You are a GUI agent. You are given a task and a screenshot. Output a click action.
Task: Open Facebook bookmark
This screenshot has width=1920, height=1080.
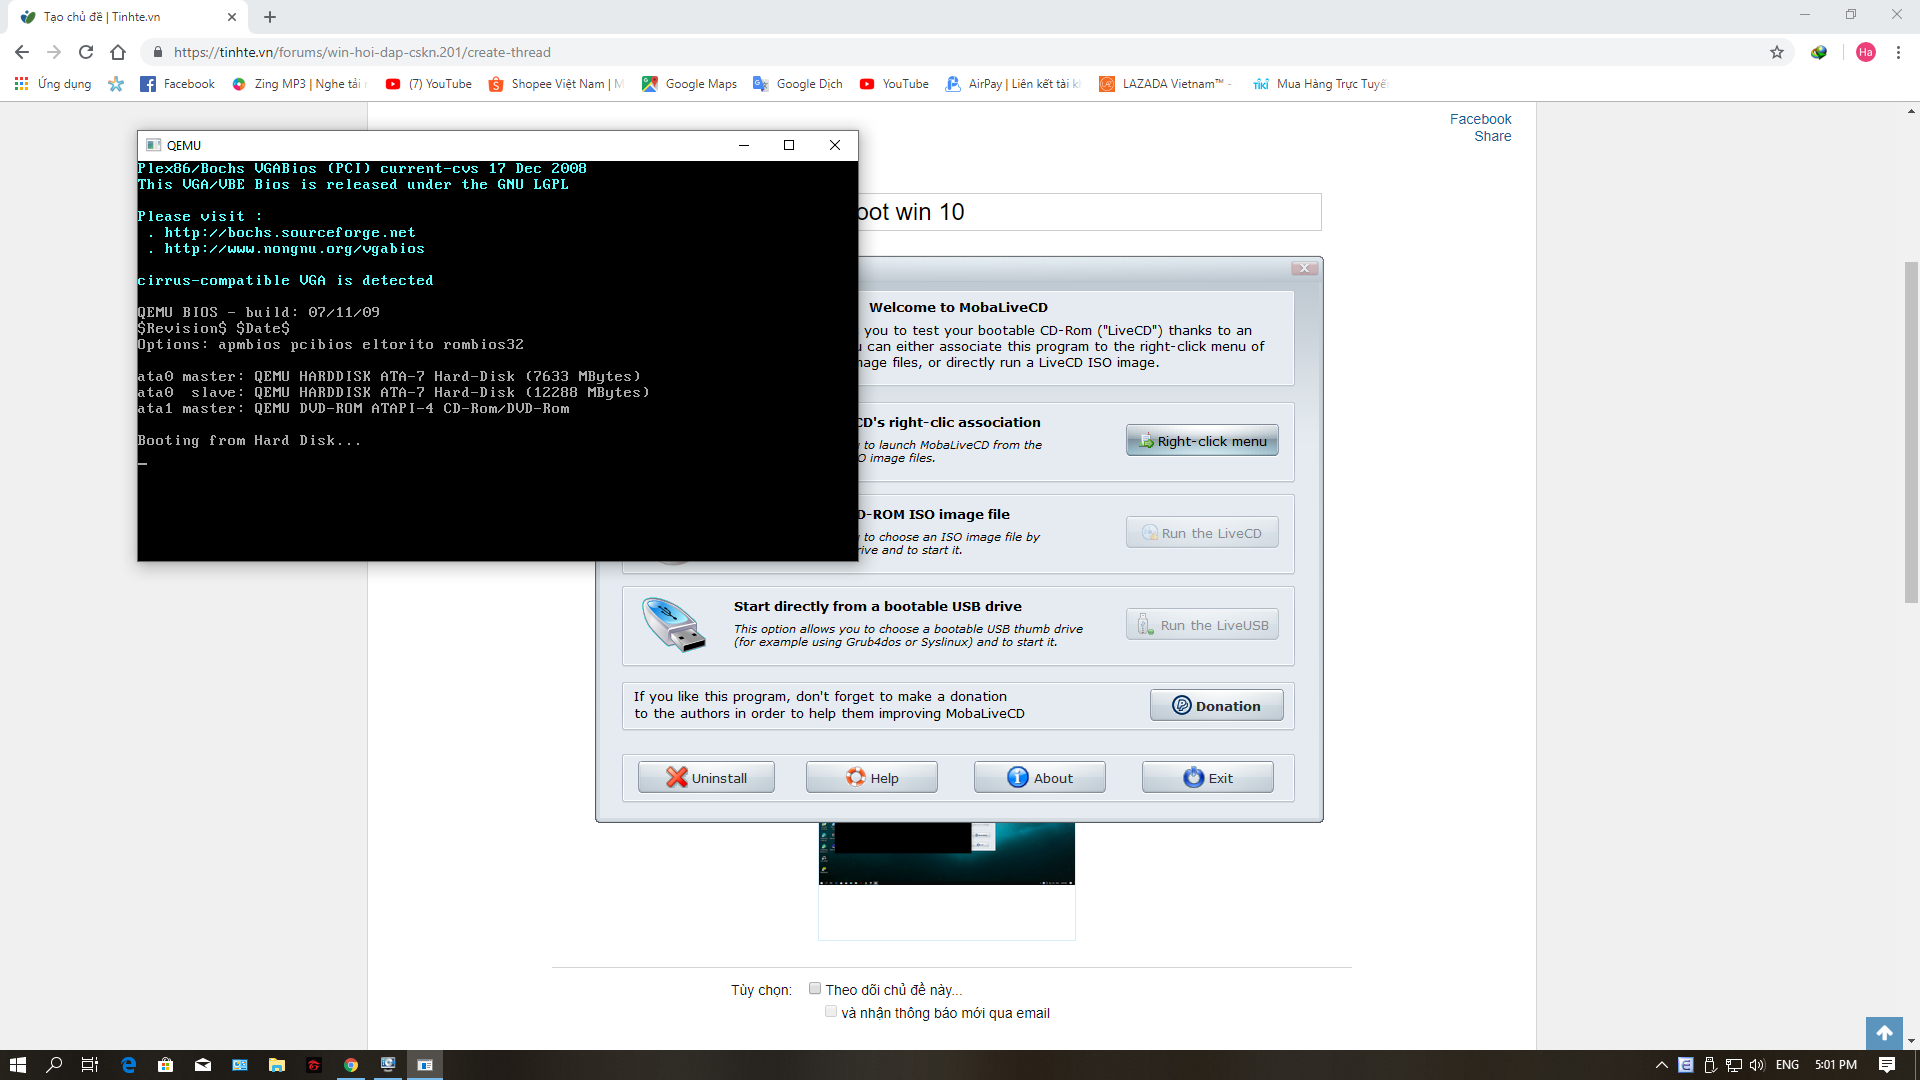(x=177, y=84)
